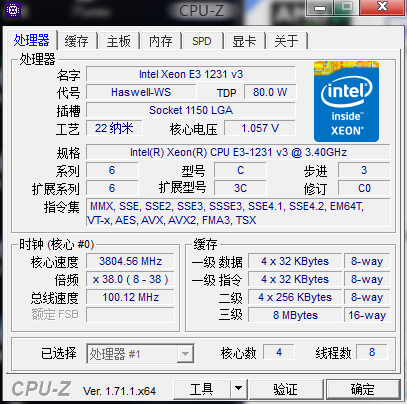Click the 确定 button
Screen dimensions: 407x404
(363, 389)
